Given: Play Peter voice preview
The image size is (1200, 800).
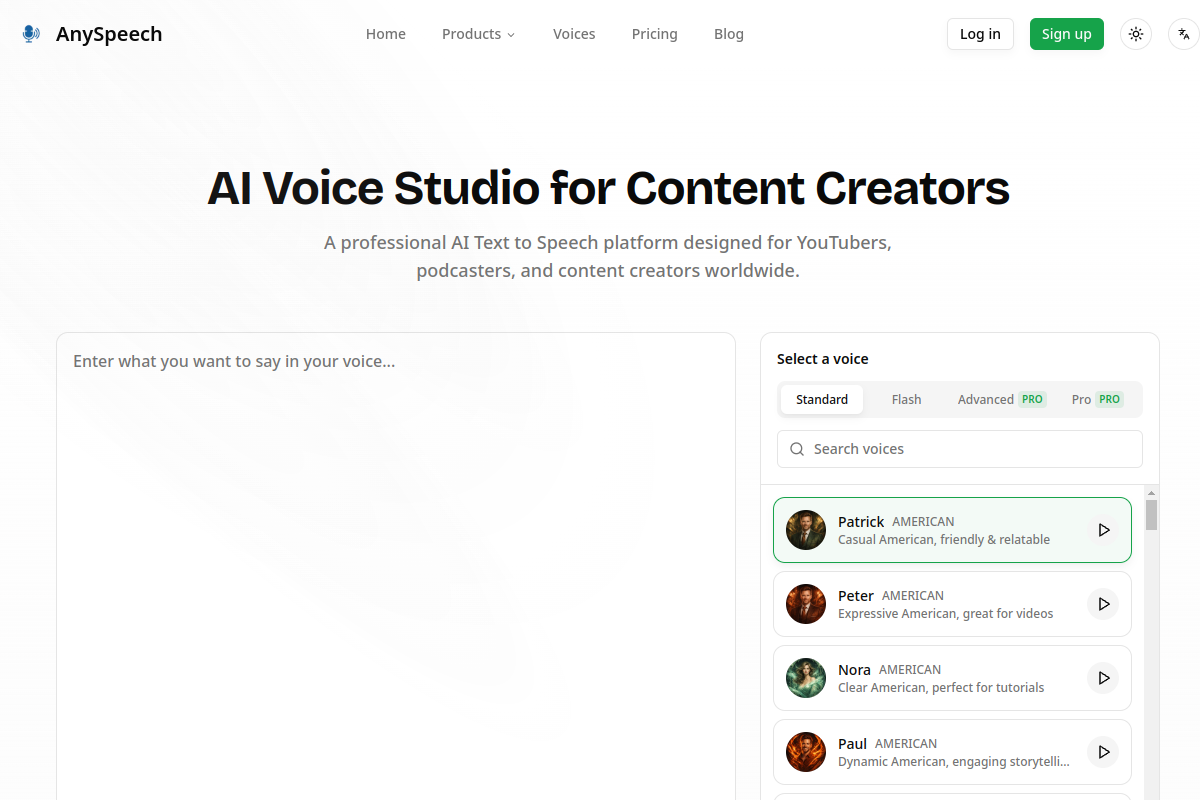Looking at the screenshot, I should click(x=1103, y=604).
